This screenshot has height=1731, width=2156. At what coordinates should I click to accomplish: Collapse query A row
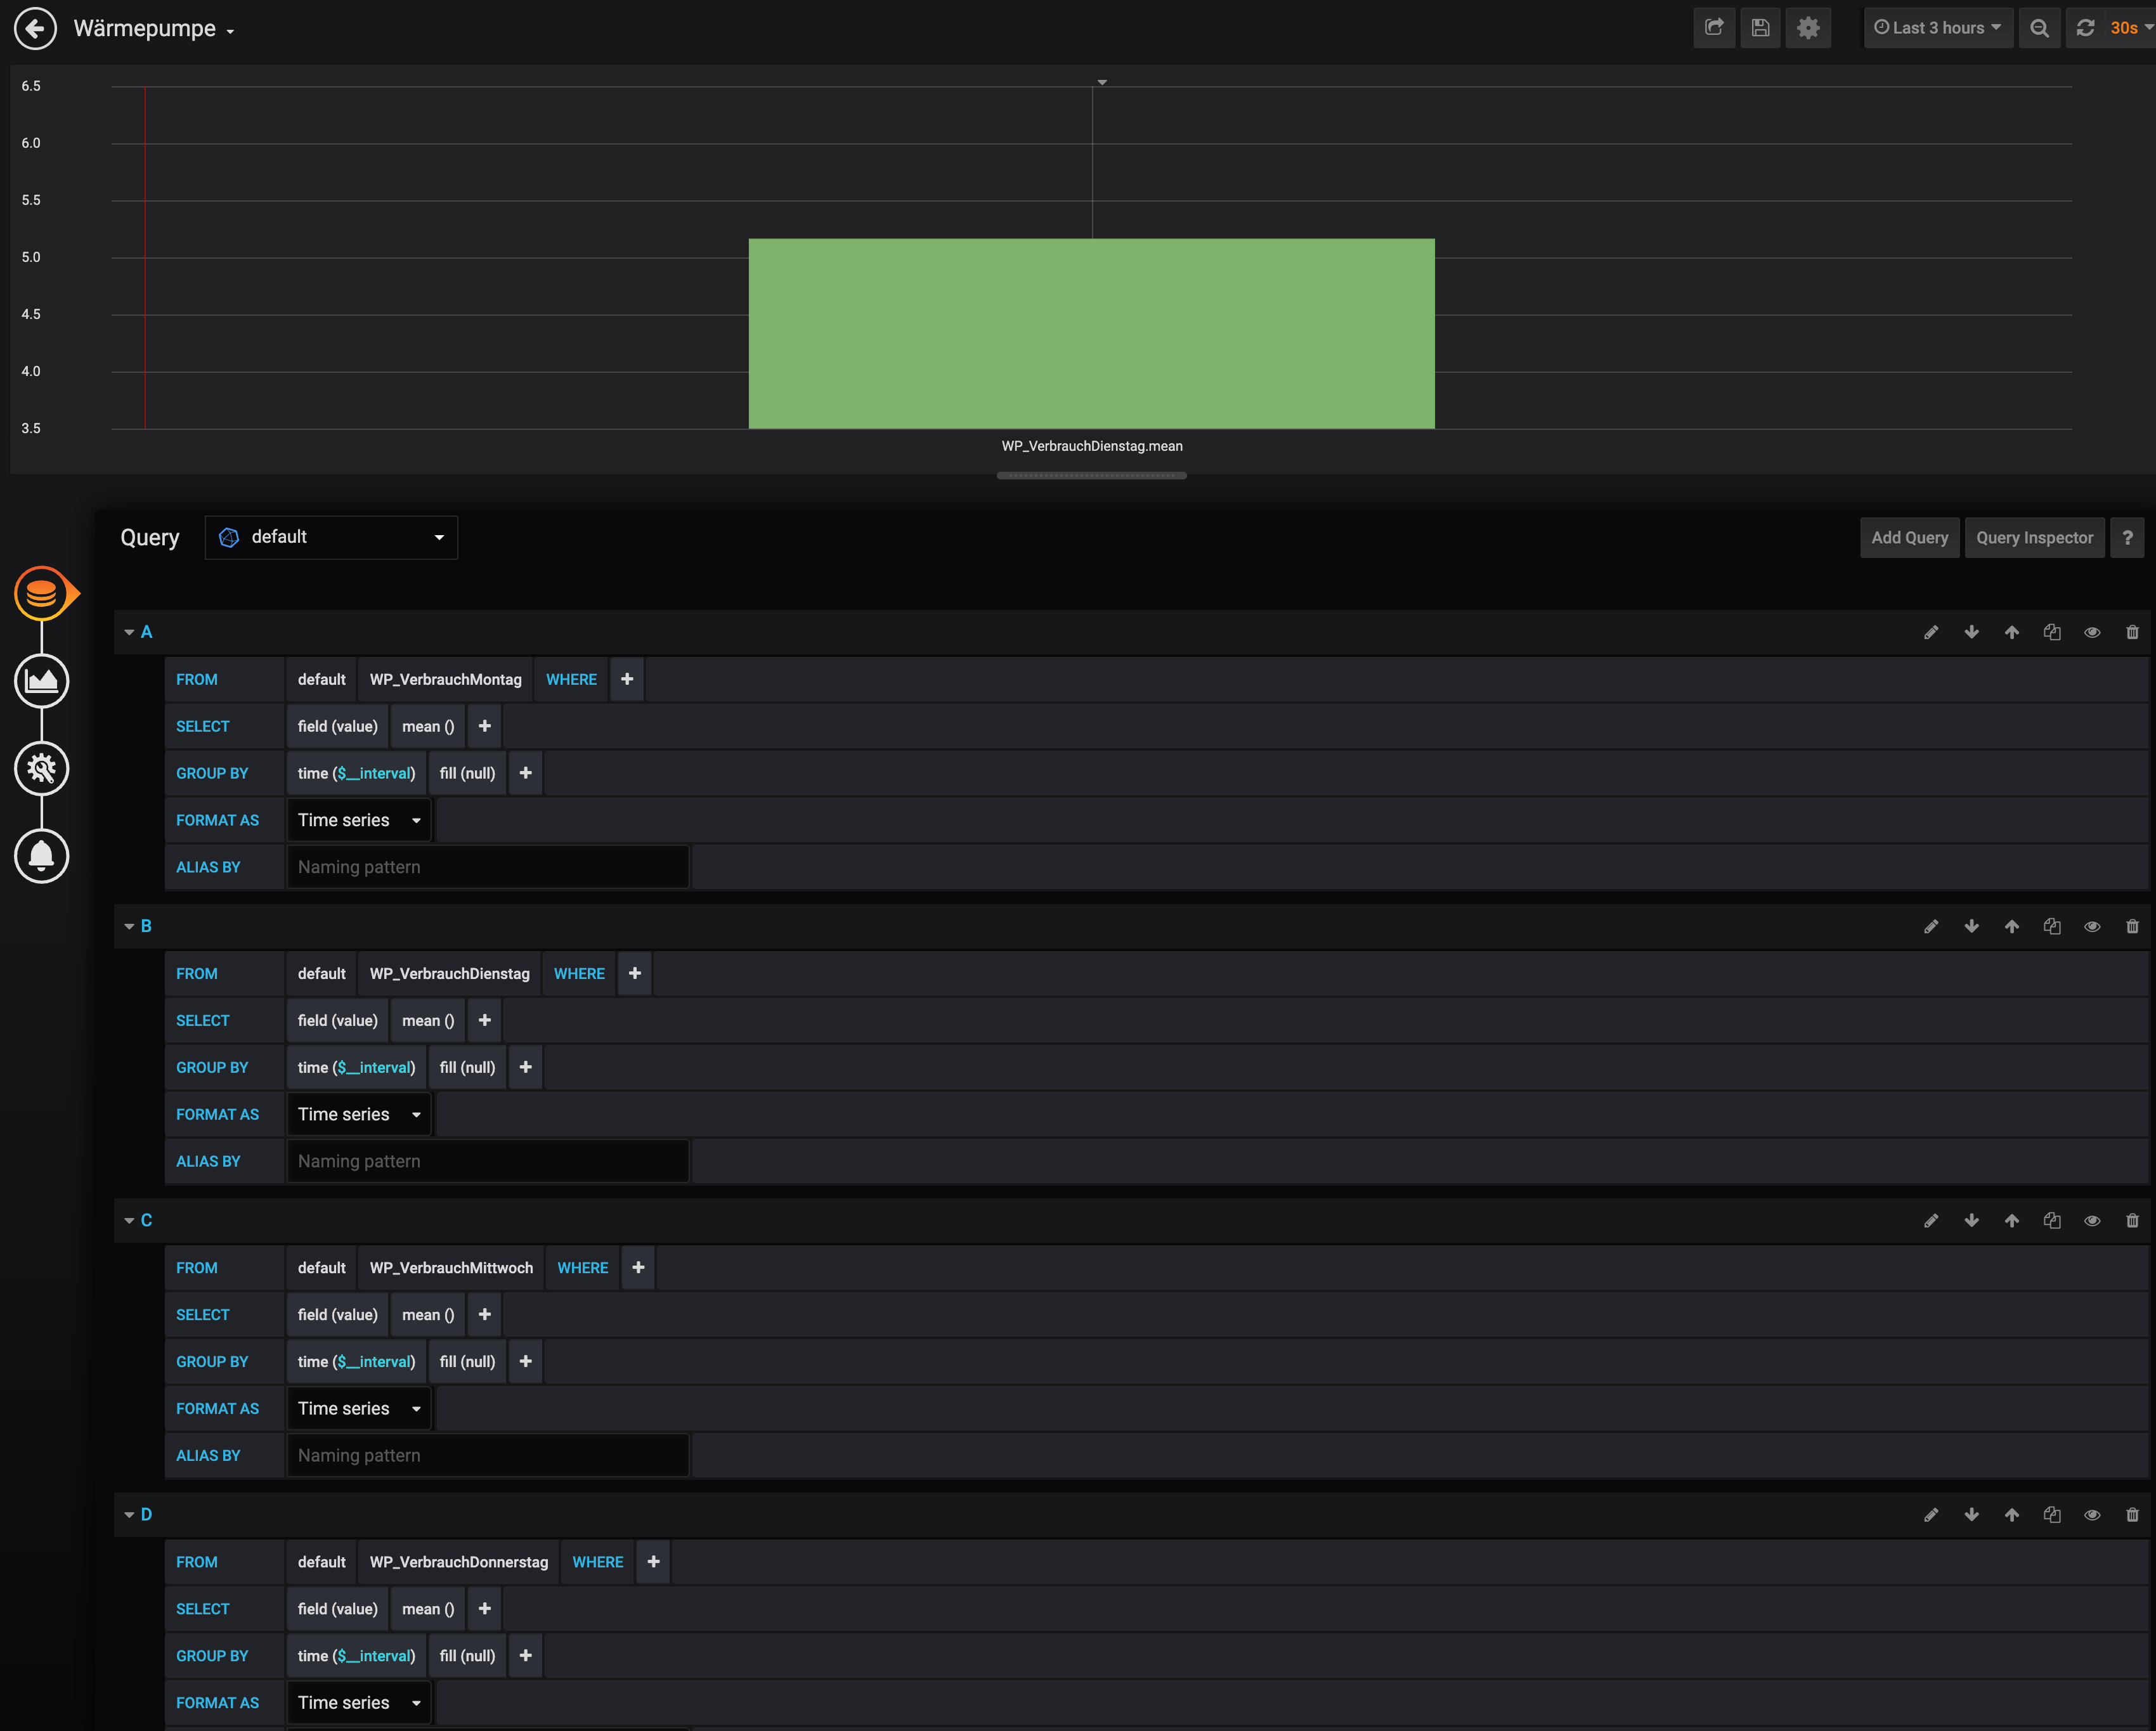129,632
